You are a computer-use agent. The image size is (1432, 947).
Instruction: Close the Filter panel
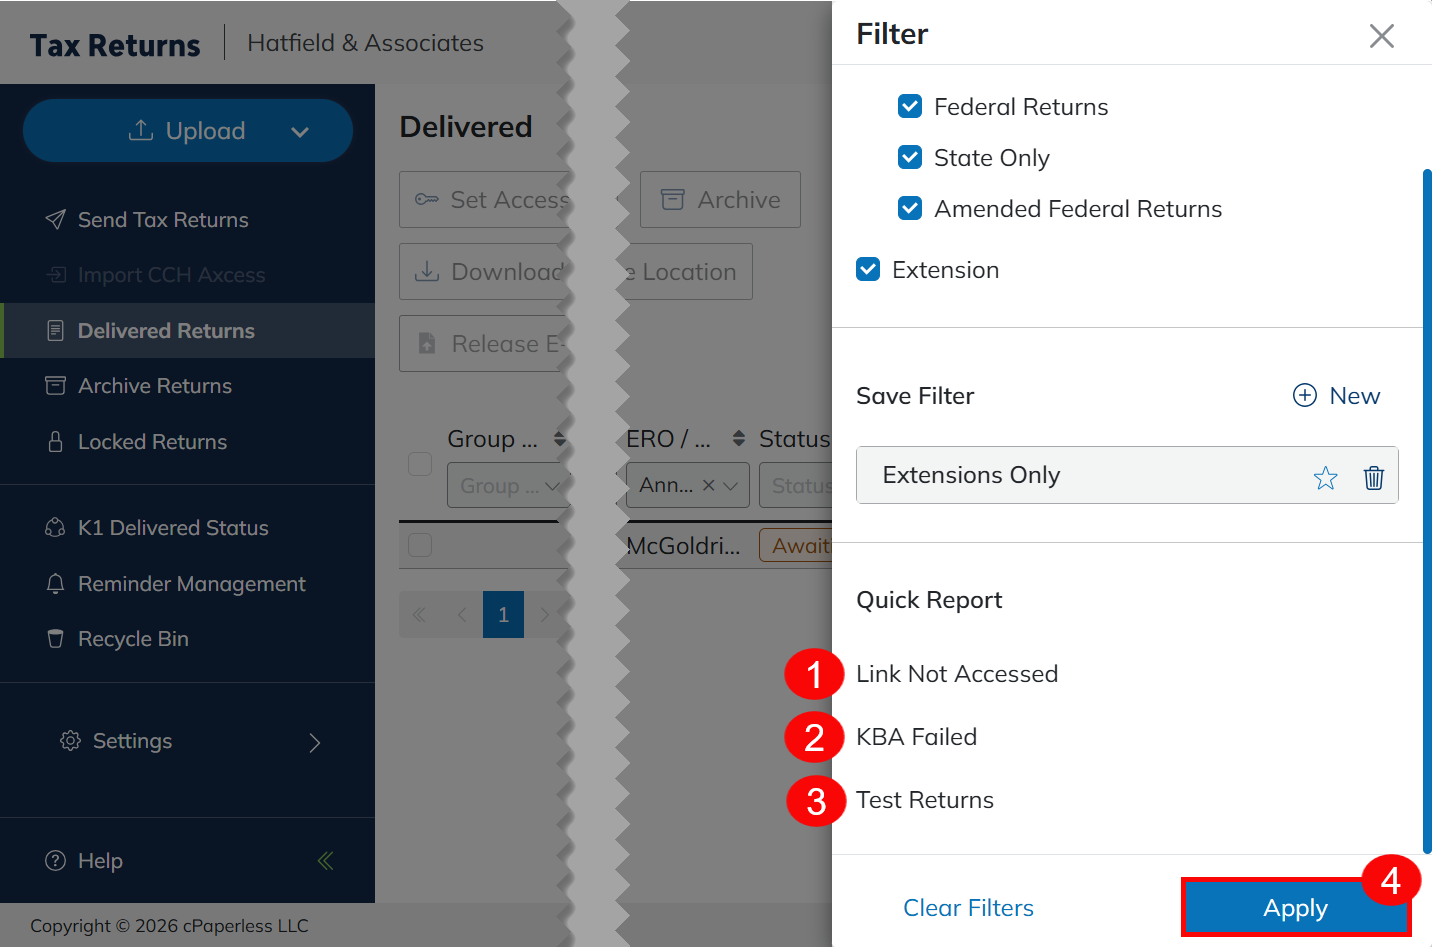tap(1381, 36)
